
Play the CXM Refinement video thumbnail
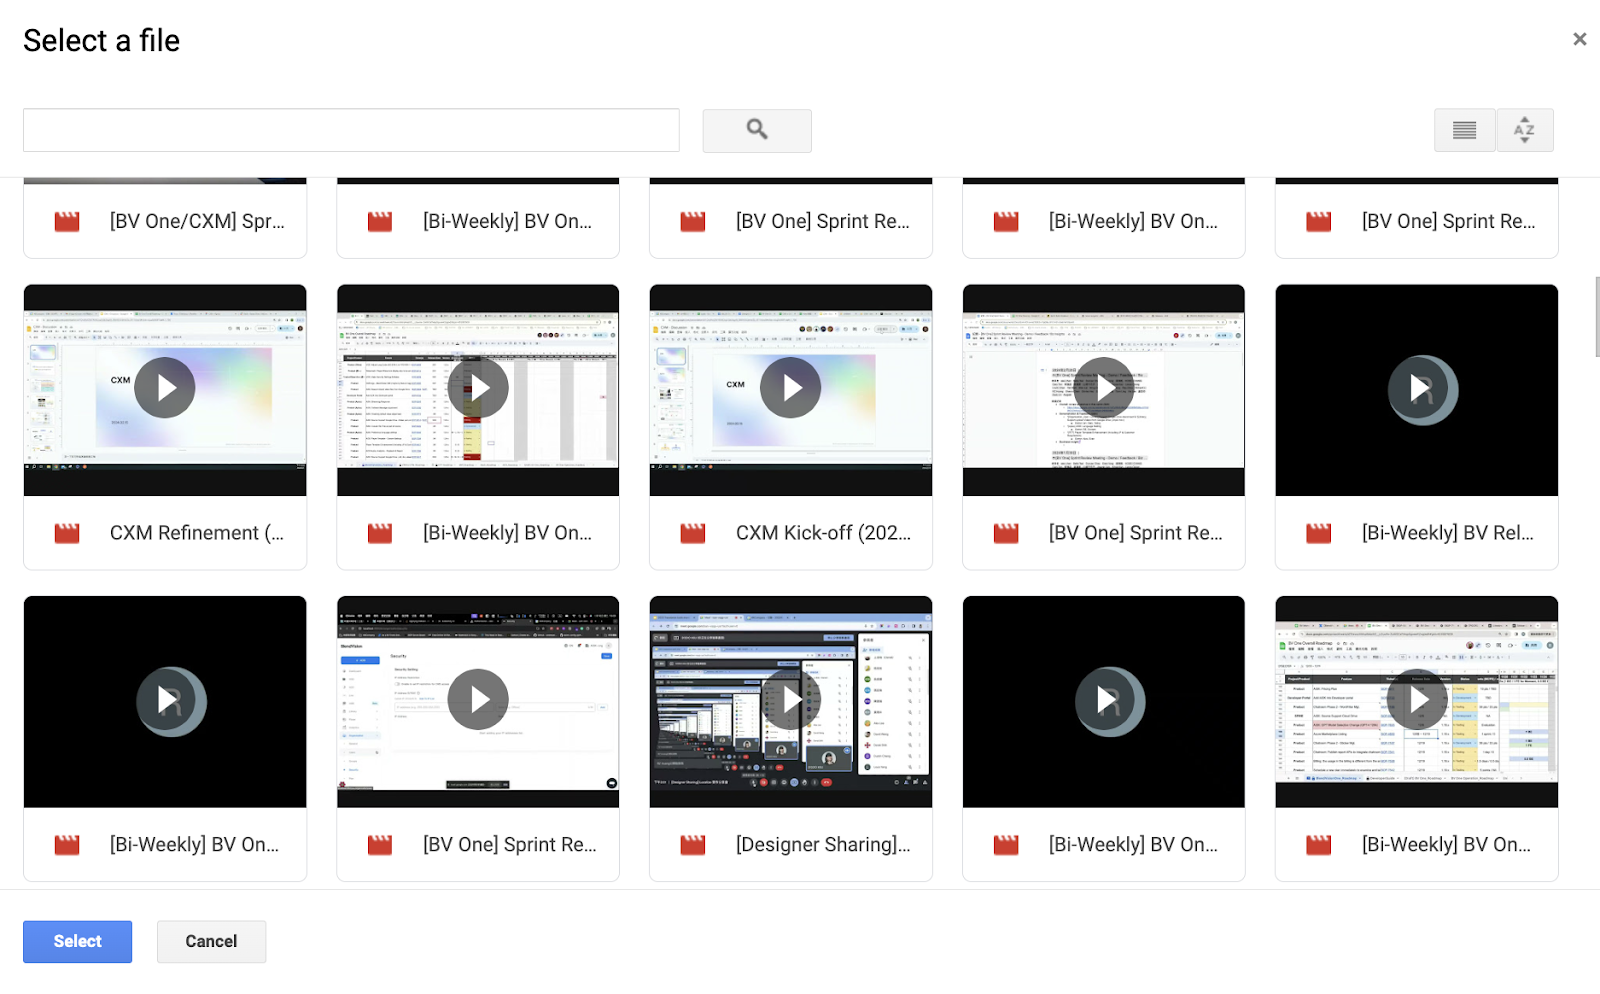pyautogui.click(x=165, y=389)
